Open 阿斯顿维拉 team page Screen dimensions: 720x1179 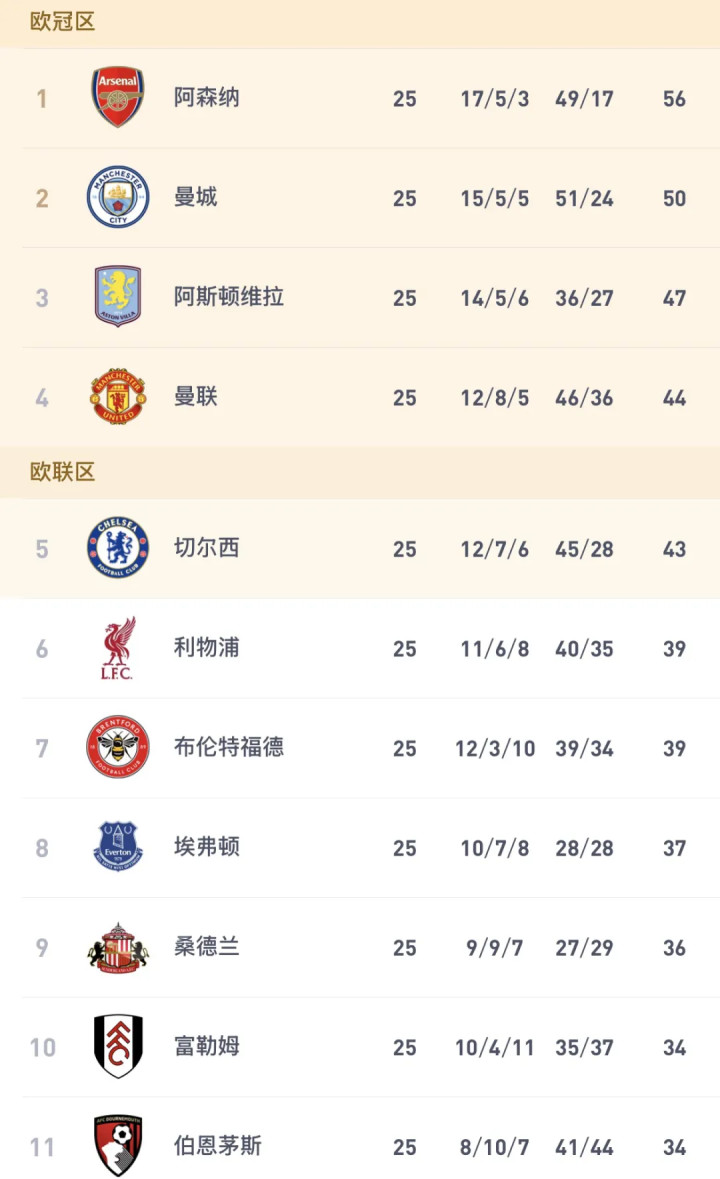[x=228, y=297]
